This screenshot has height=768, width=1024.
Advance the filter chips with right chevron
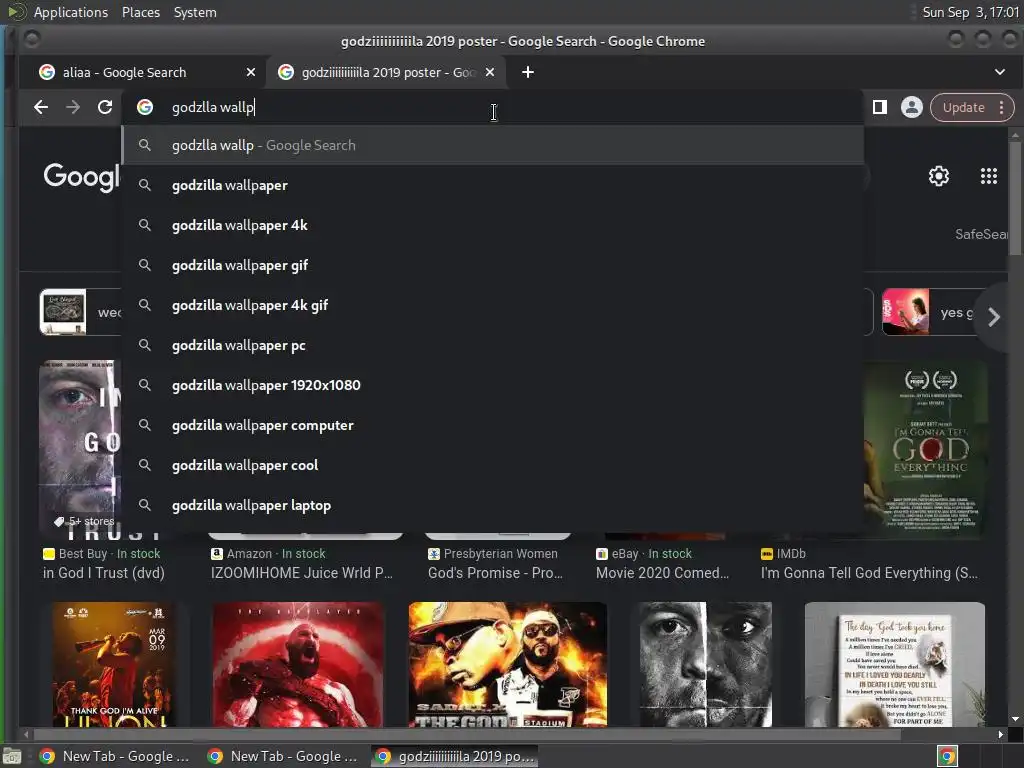point(993,317)
